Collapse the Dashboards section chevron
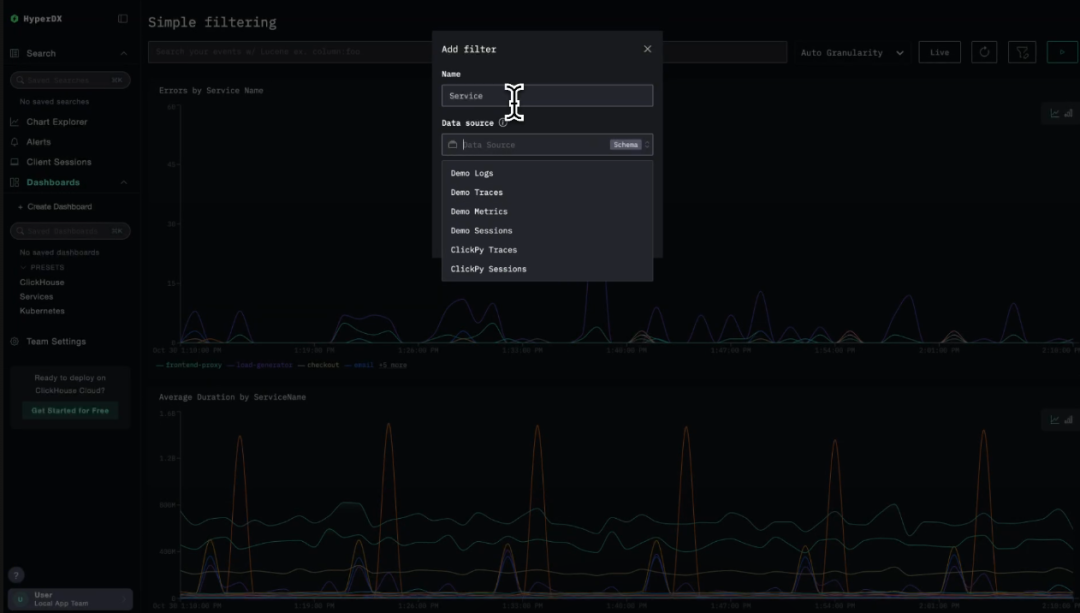This screenshot has height=613, width=1080. [124, 183]
